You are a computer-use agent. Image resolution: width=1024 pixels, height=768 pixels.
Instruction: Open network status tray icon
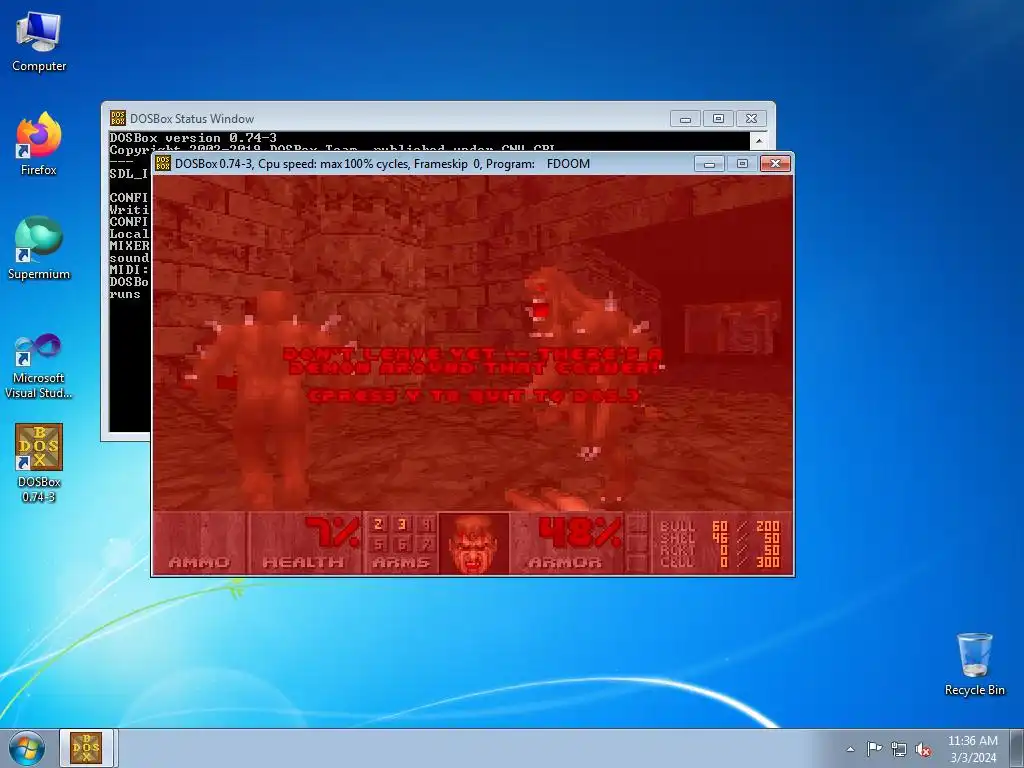(x=899, y=749)
